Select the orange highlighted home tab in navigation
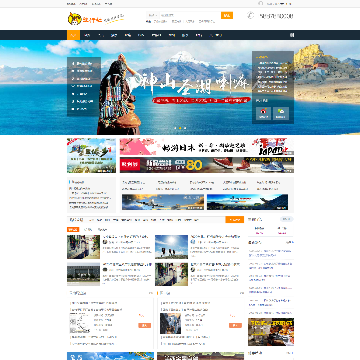This screenshot has width=360, height=360. pyautogui.click(x=73, y=35)
